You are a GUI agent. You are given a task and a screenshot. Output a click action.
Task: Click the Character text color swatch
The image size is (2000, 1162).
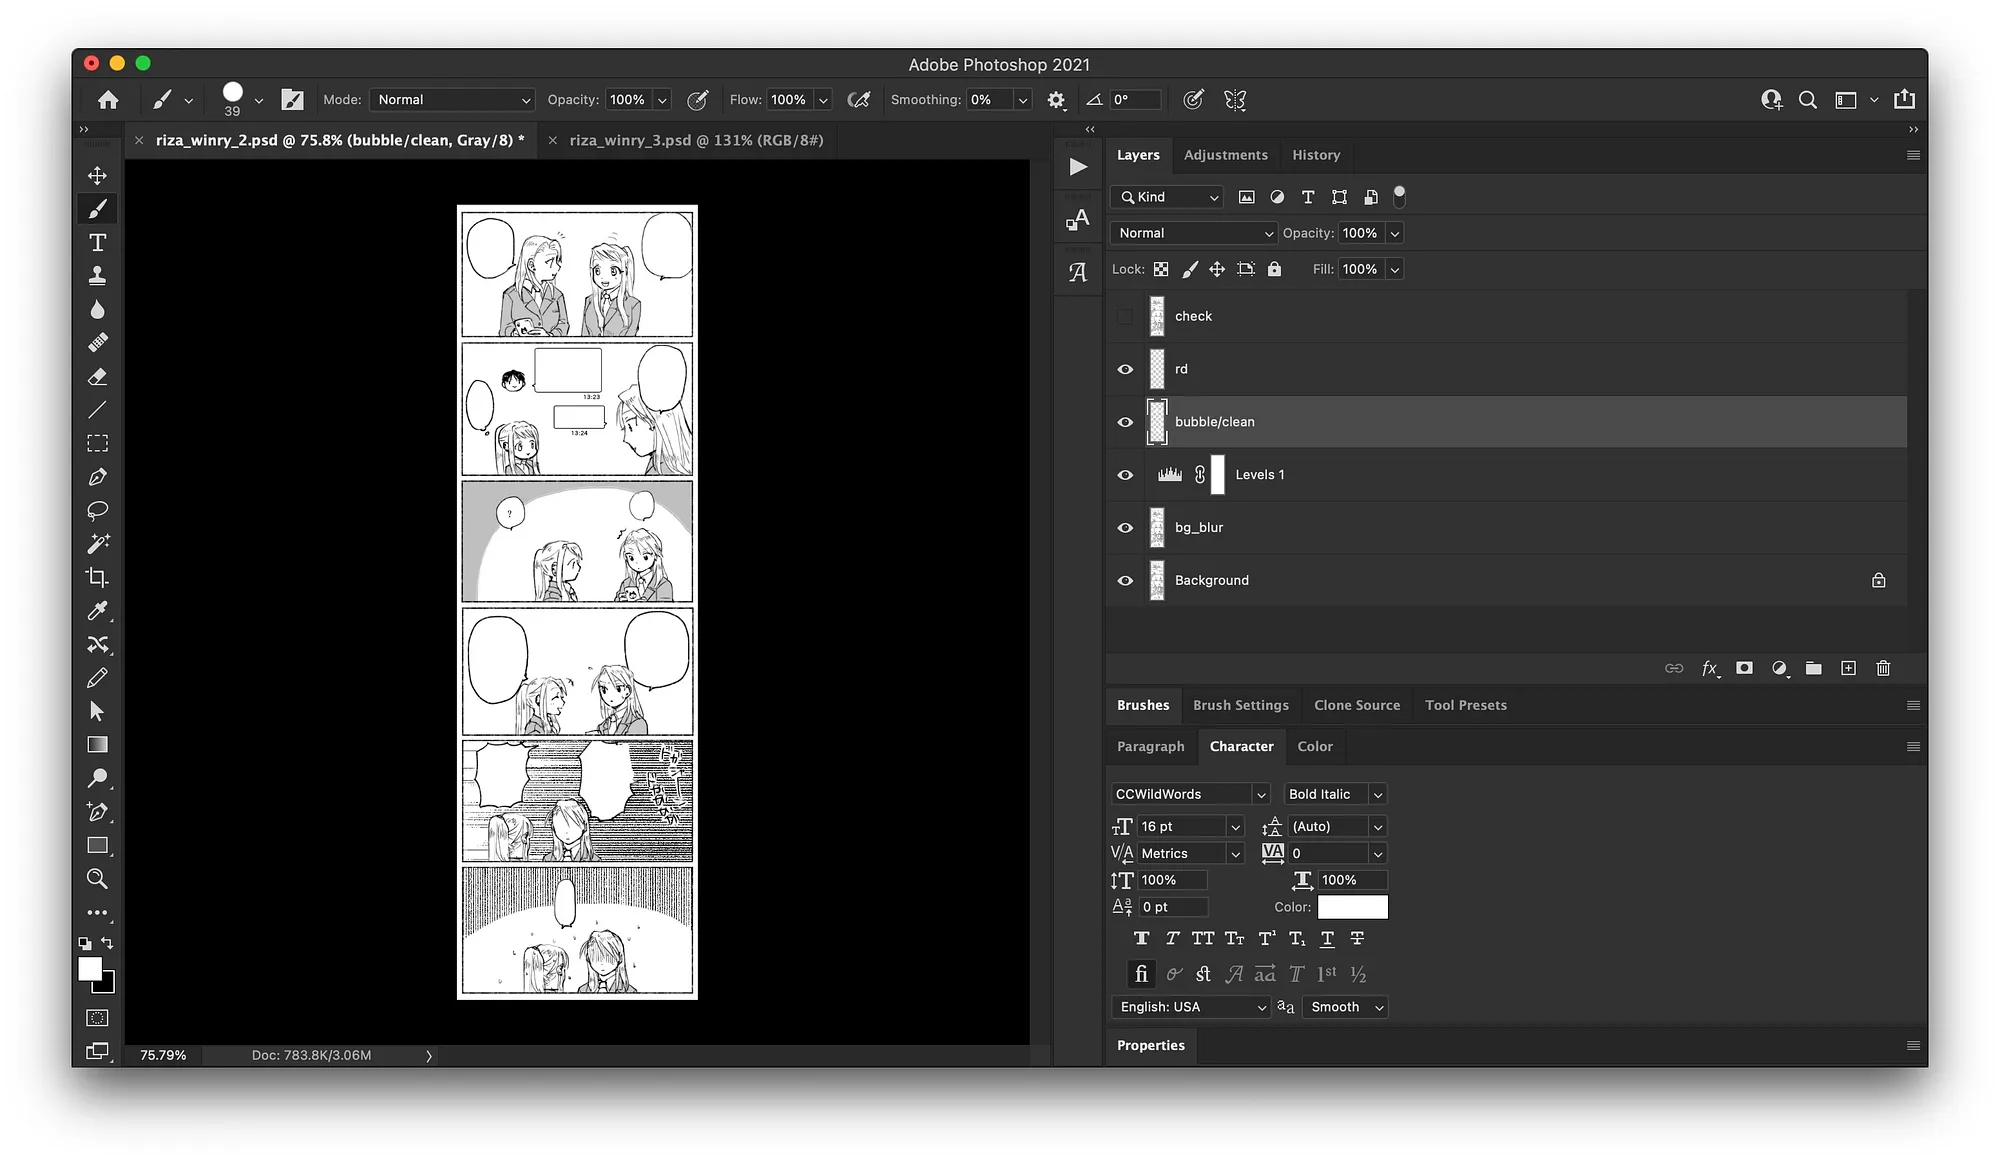point(1352,907)
